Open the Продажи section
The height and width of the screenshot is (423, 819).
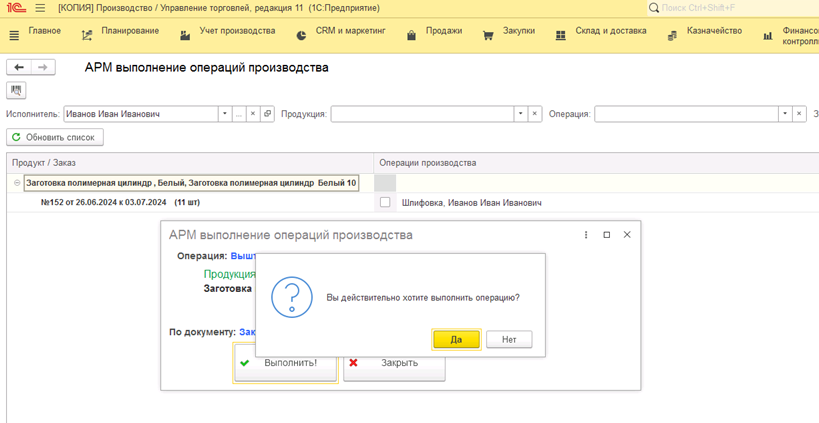(434, 32)
